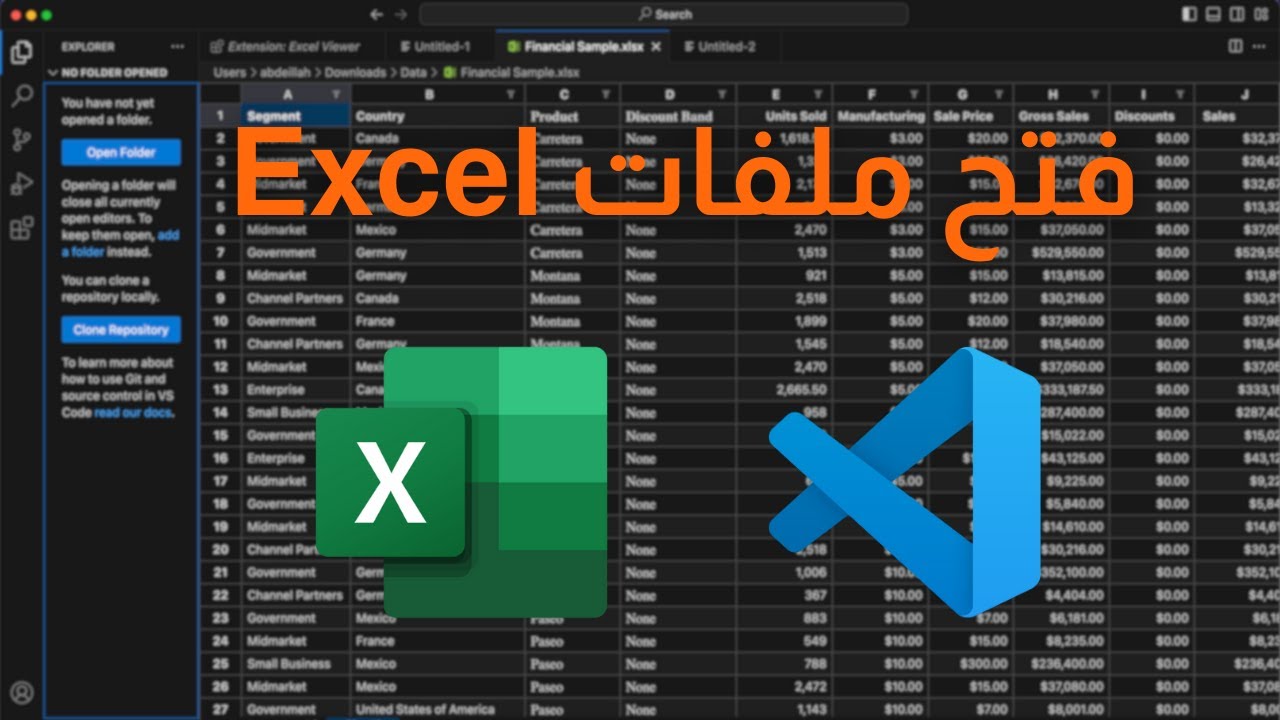Open the filter dropdown for column C
The height and width of the screenshot is (720, 1280).
click(606, 93)
